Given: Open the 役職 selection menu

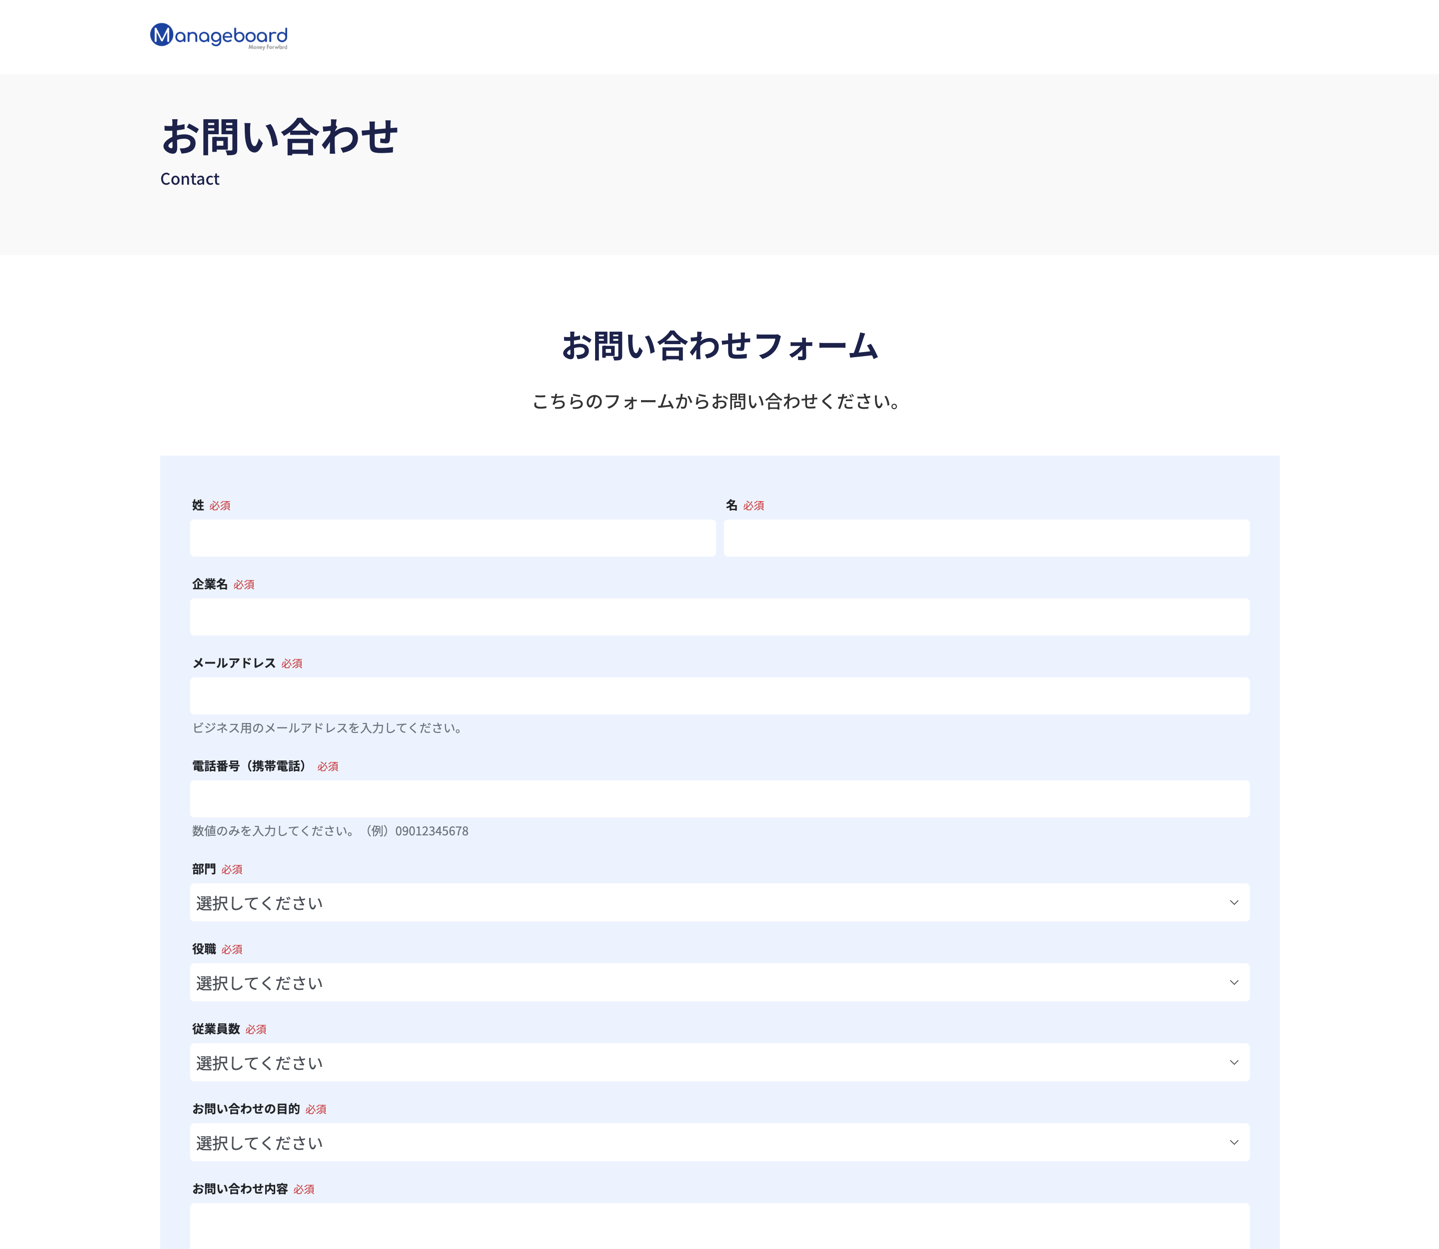Looking at the screenshot, I should (719, 982).
